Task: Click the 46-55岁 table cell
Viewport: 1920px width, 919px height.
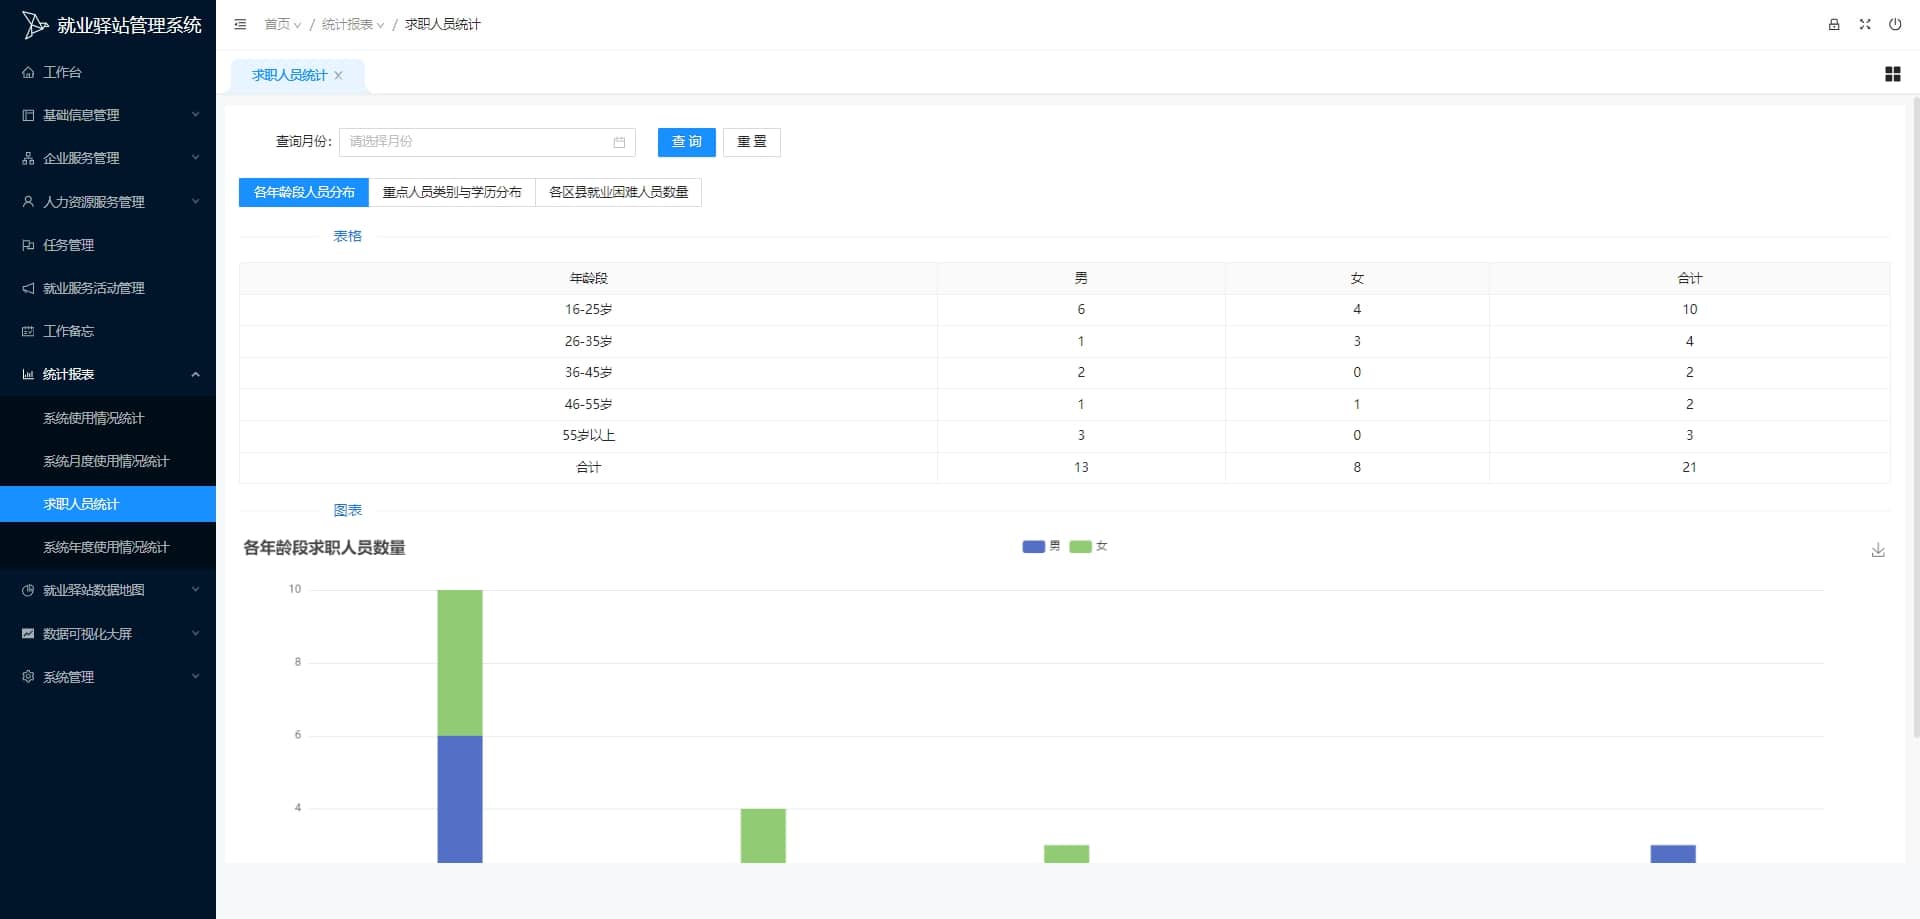Action: [588, 404]
